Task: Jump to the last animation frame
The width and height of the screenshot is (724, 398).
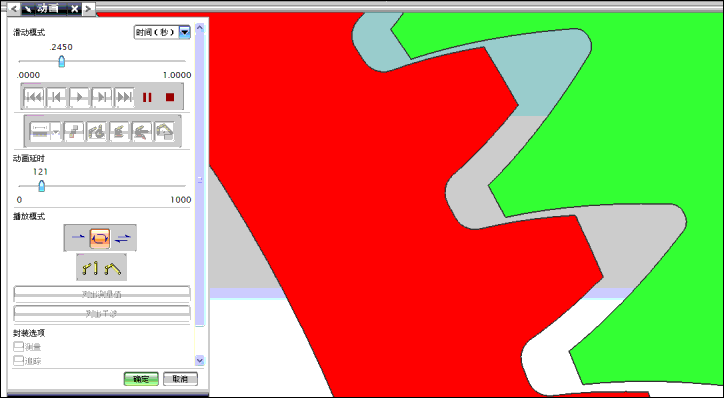Action: click(x=125, y=97)
